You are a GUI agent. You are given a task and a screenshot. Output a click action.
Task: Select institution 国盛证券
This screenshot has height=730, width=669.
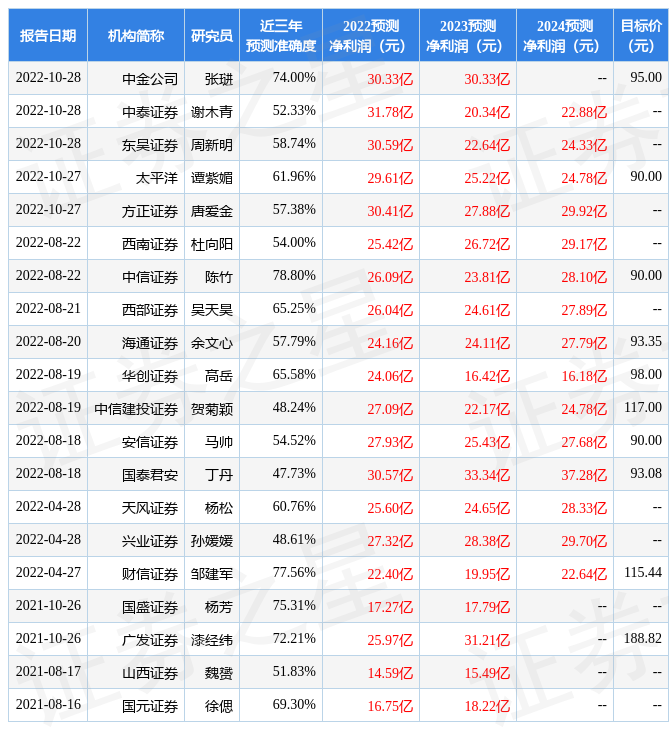150,608
